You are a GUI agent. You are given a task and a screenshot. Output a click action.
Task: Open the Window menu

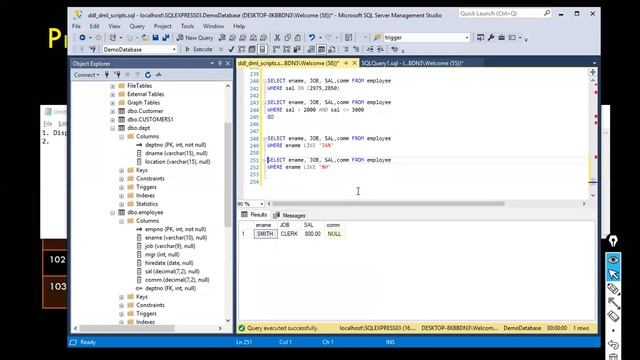[x=213, y=26]
